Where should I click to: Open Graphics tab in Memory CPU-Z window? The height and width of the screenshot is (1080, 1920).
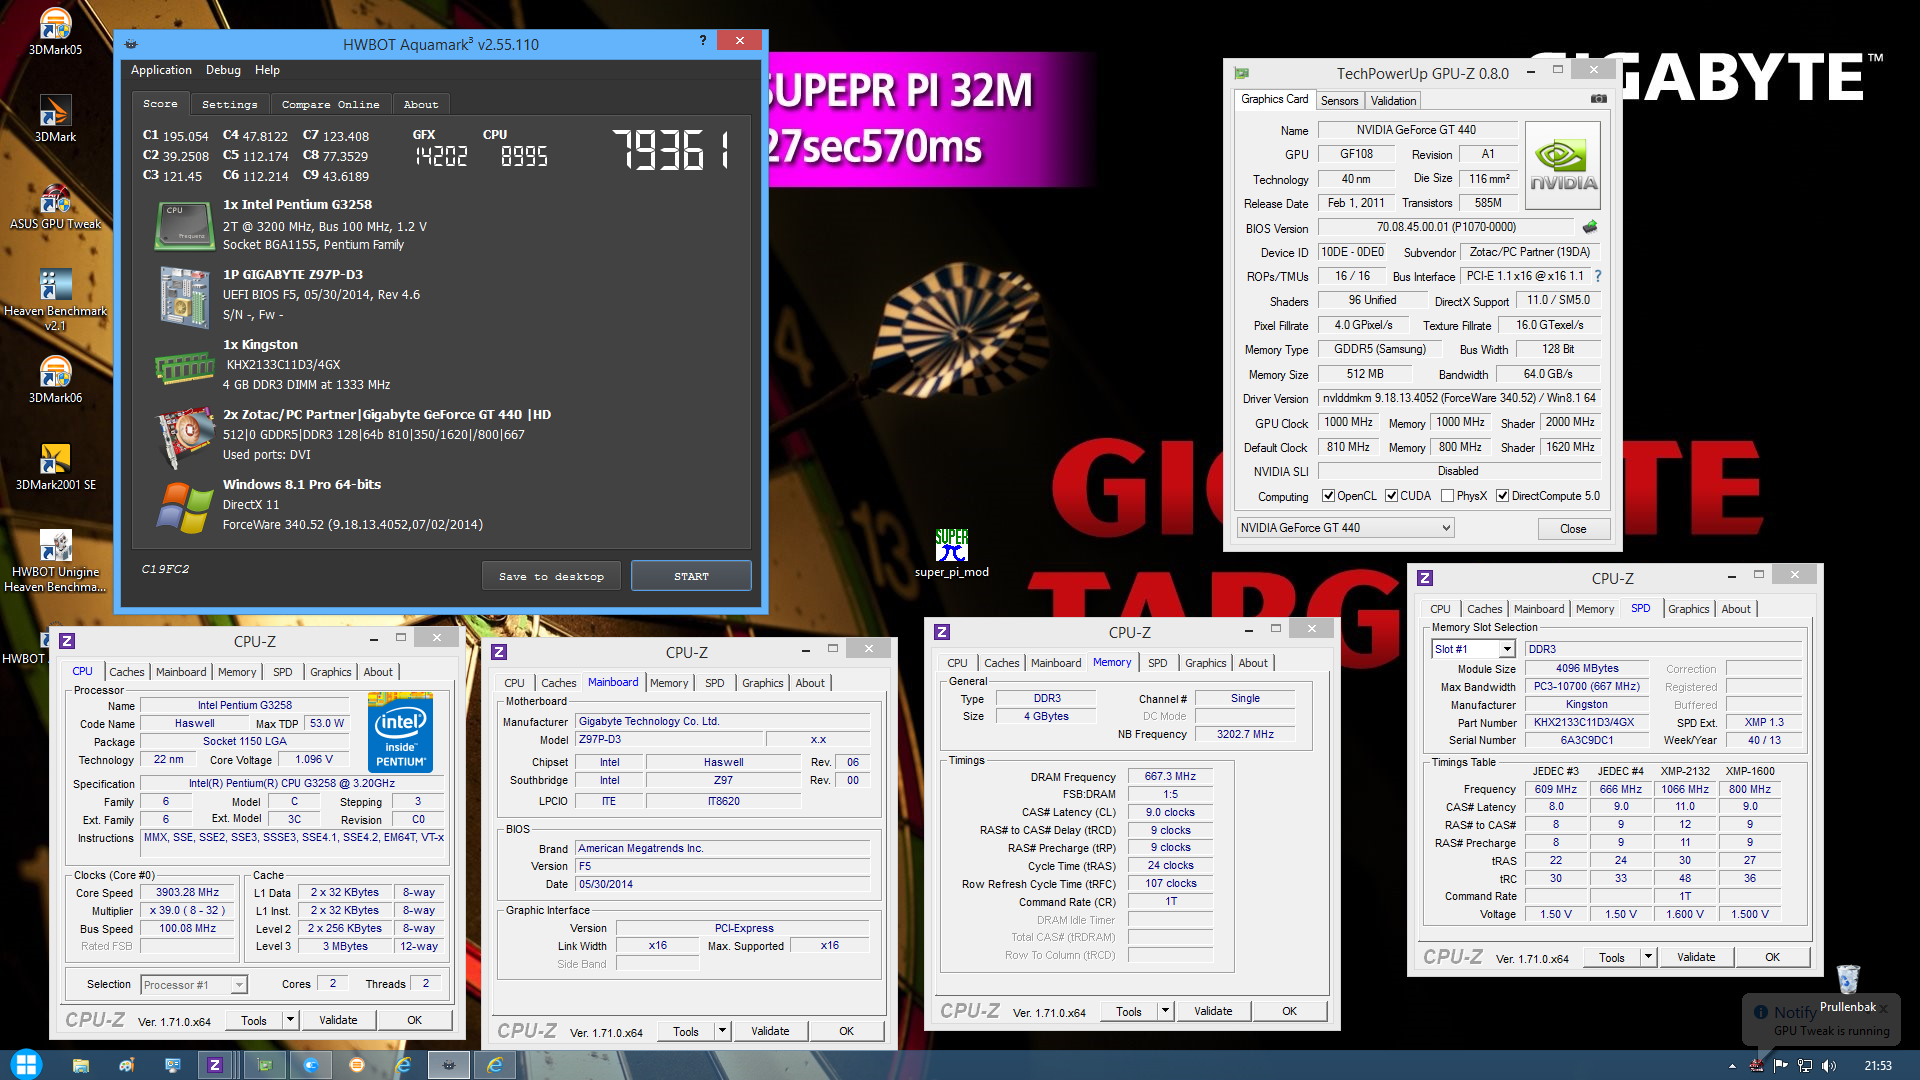click(1205, 663)
